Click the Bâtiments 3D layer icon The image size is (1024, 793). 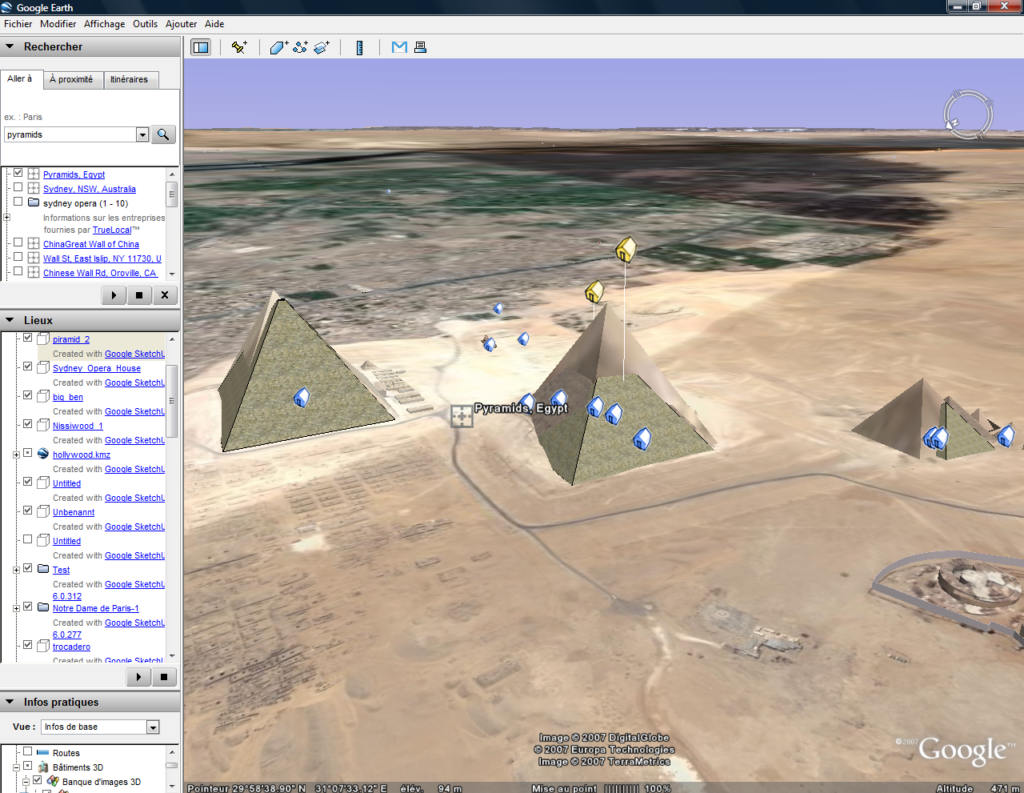pos(44,767)
